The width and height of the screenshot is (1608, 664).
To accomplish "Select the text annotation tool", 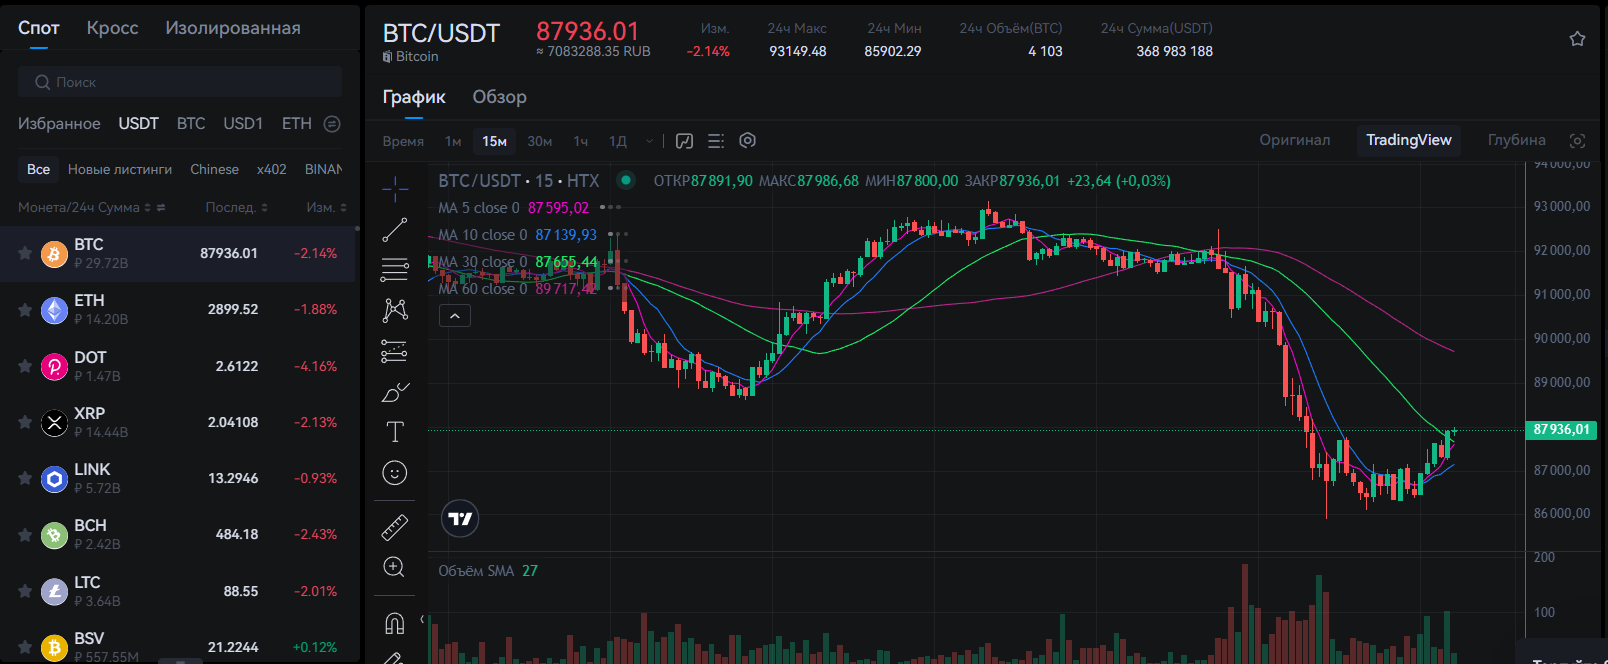I will pos(395,432).
